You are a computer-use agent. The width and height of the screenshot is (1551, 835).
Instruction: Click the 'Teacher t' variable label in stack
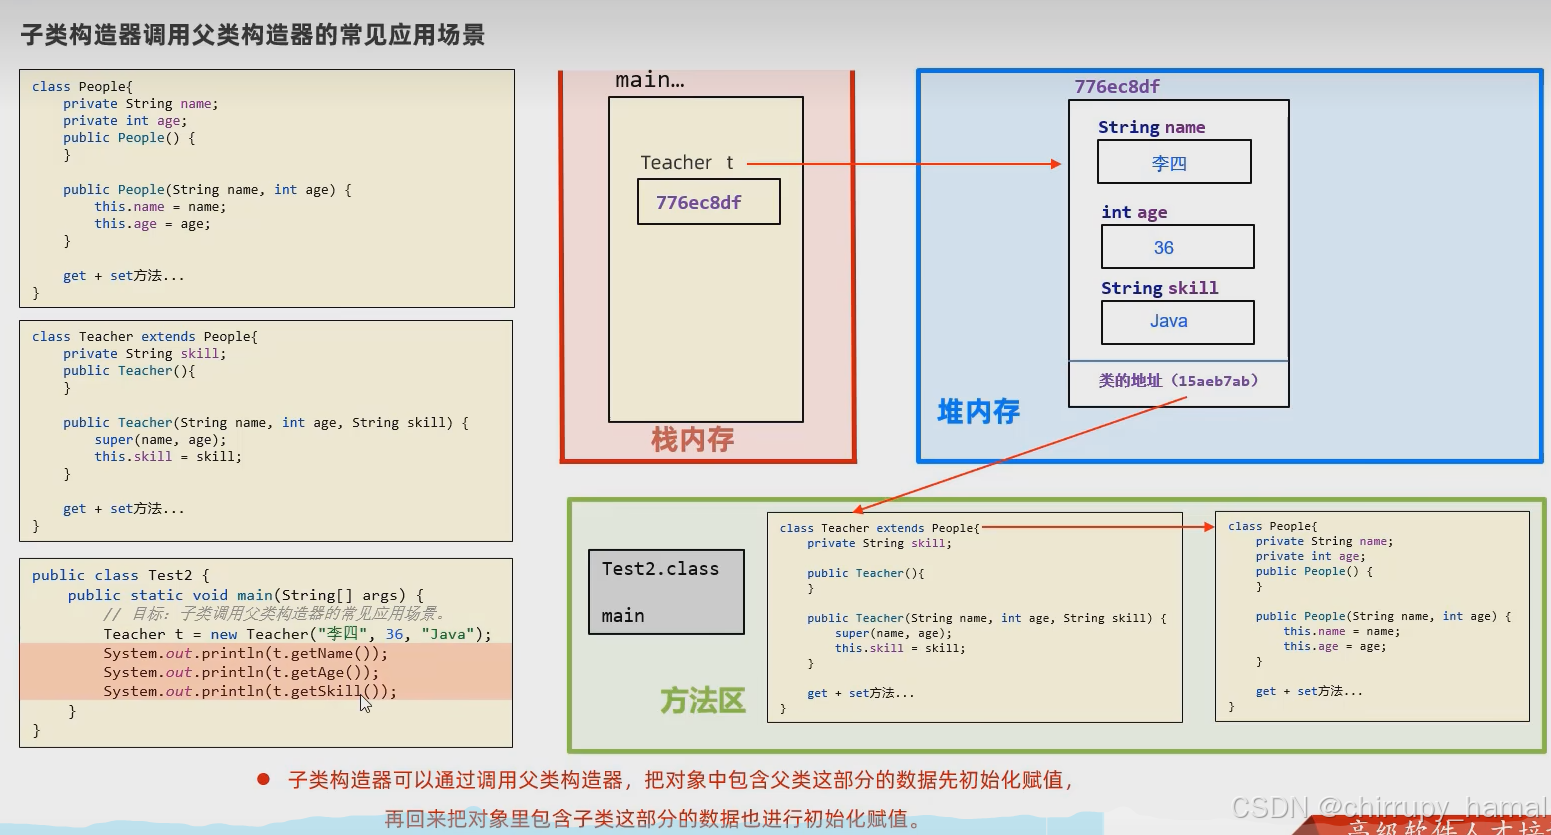pyautogui.click(x=687, y=162)
